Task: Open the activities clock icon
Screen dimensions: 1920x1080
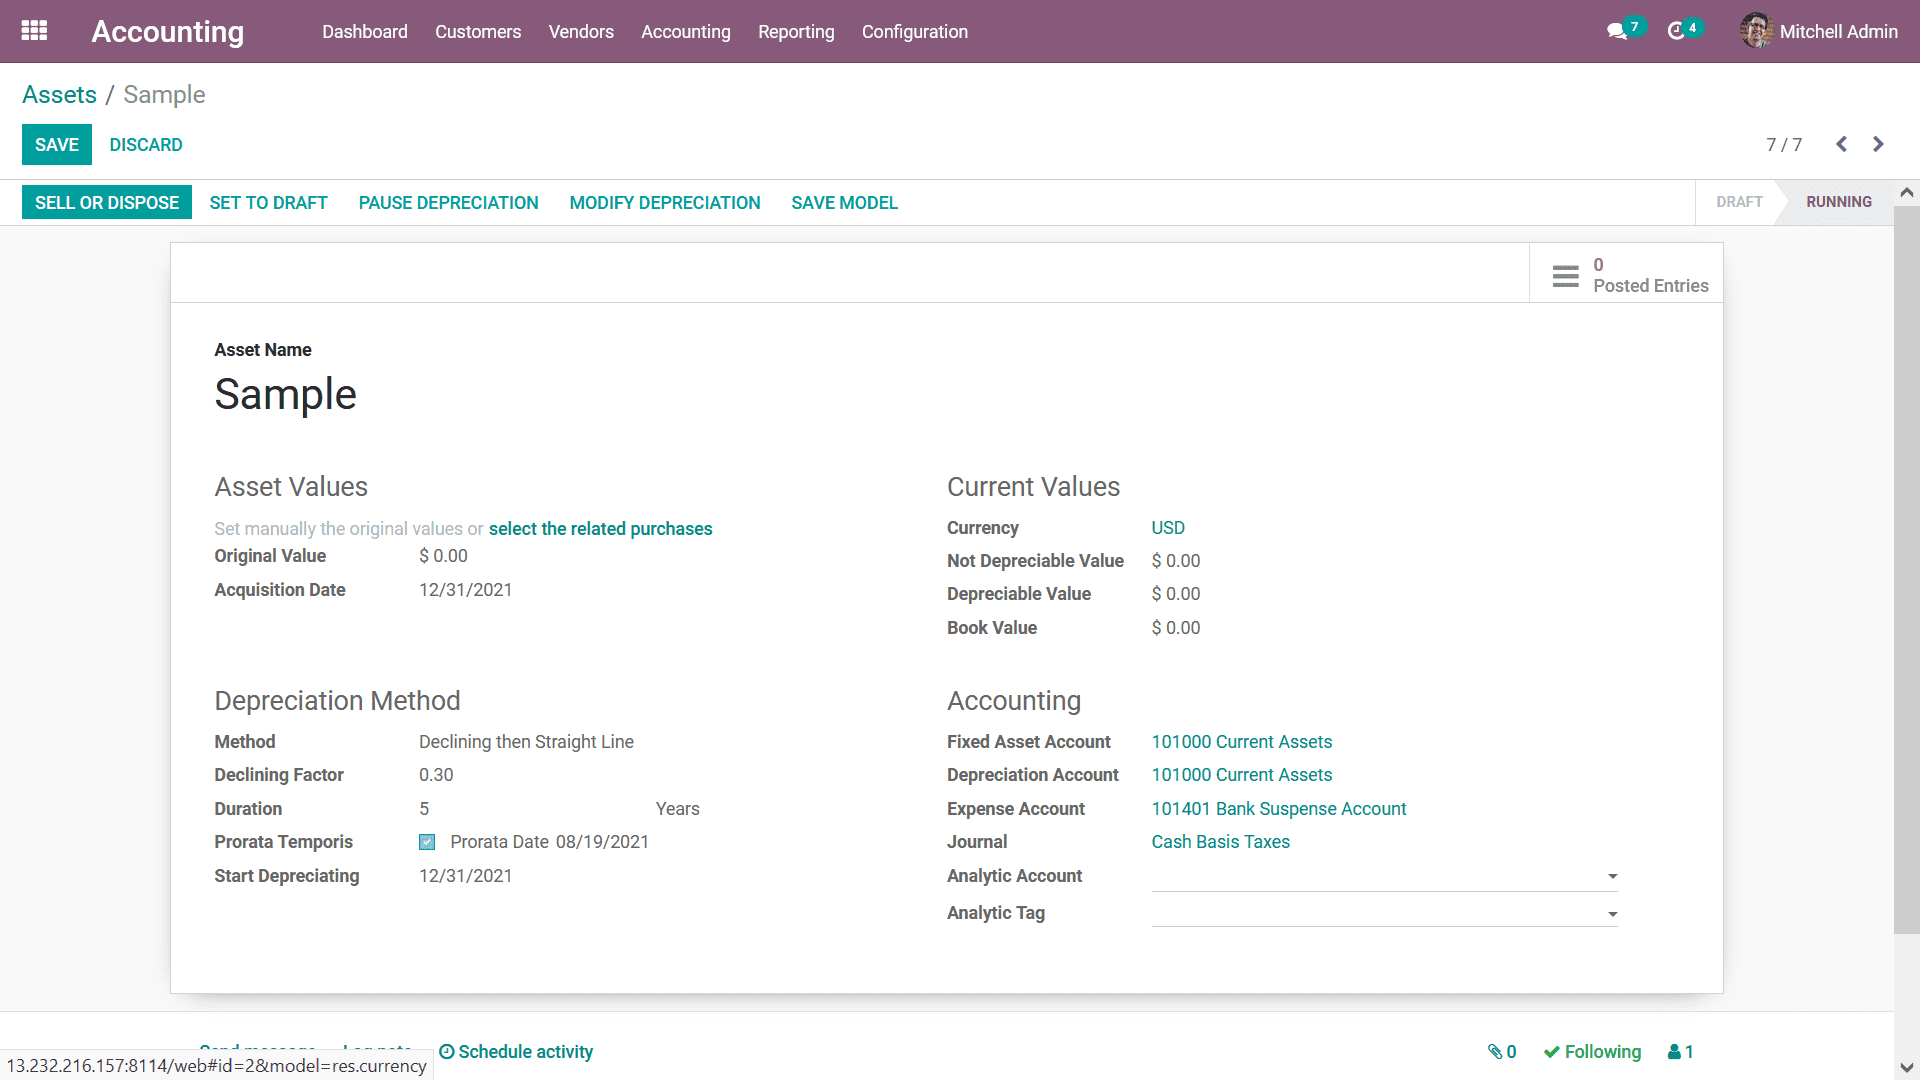Action: [1677, 31]
